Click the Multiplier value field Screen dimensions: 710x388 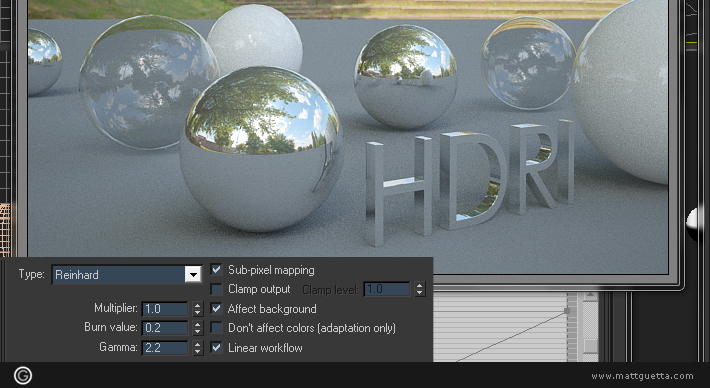tap(165, 309)
